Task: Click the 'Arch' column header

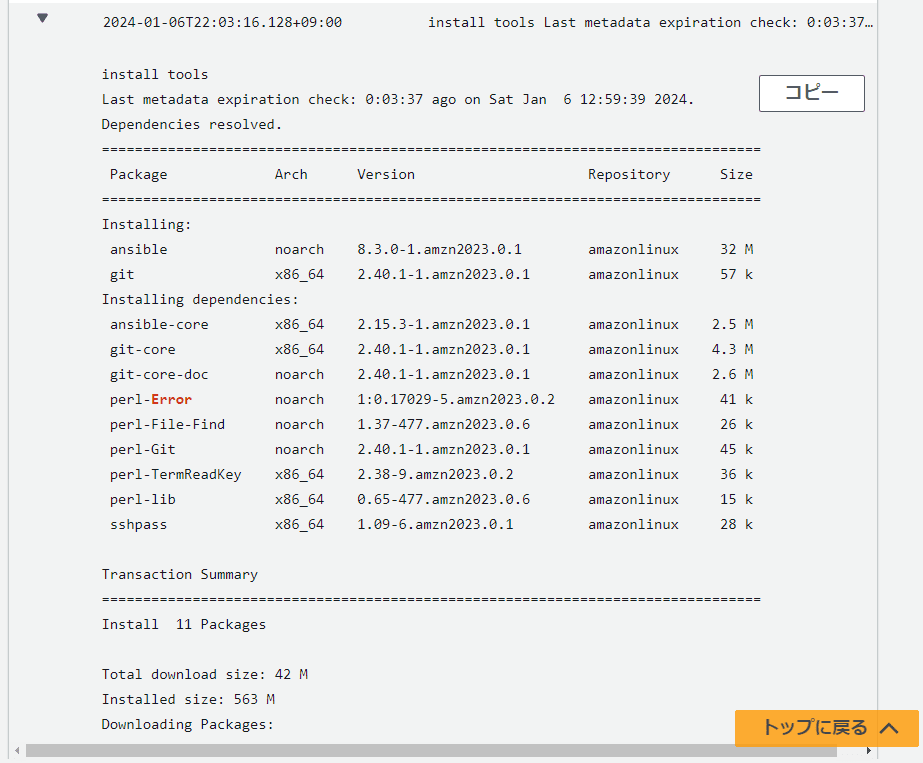Action: click(291, 175)
